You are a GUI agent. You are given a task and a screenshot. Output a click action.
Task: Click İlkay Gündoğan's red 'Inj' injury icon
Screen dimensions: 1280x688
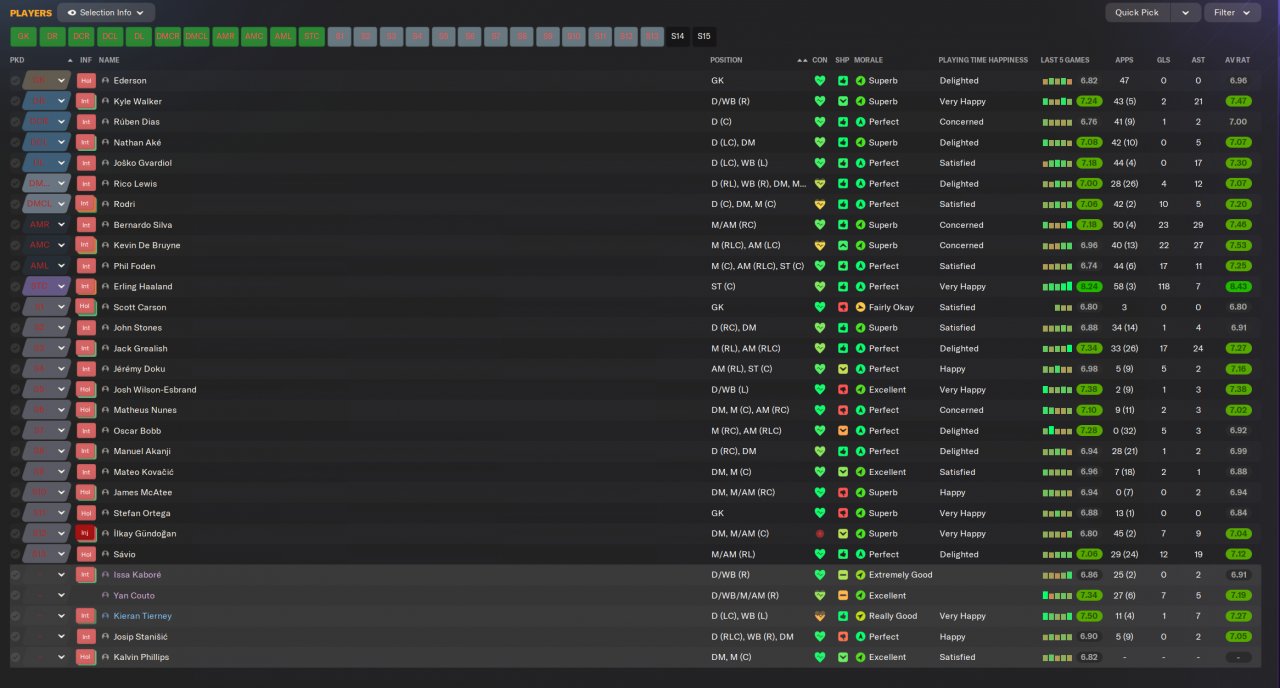(x=86, y=533)
